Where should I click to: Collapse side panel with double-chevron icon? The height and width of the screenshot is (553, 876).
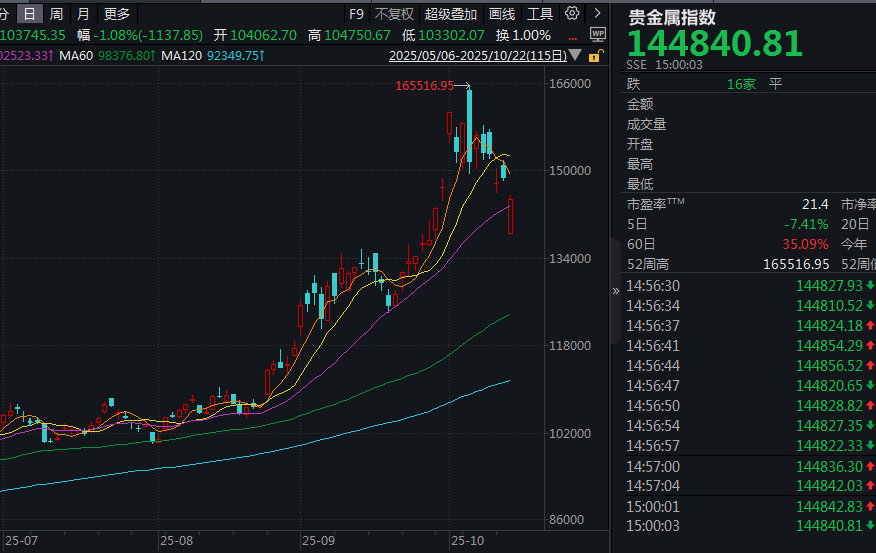pyautogui.click(x=616, y=290)
